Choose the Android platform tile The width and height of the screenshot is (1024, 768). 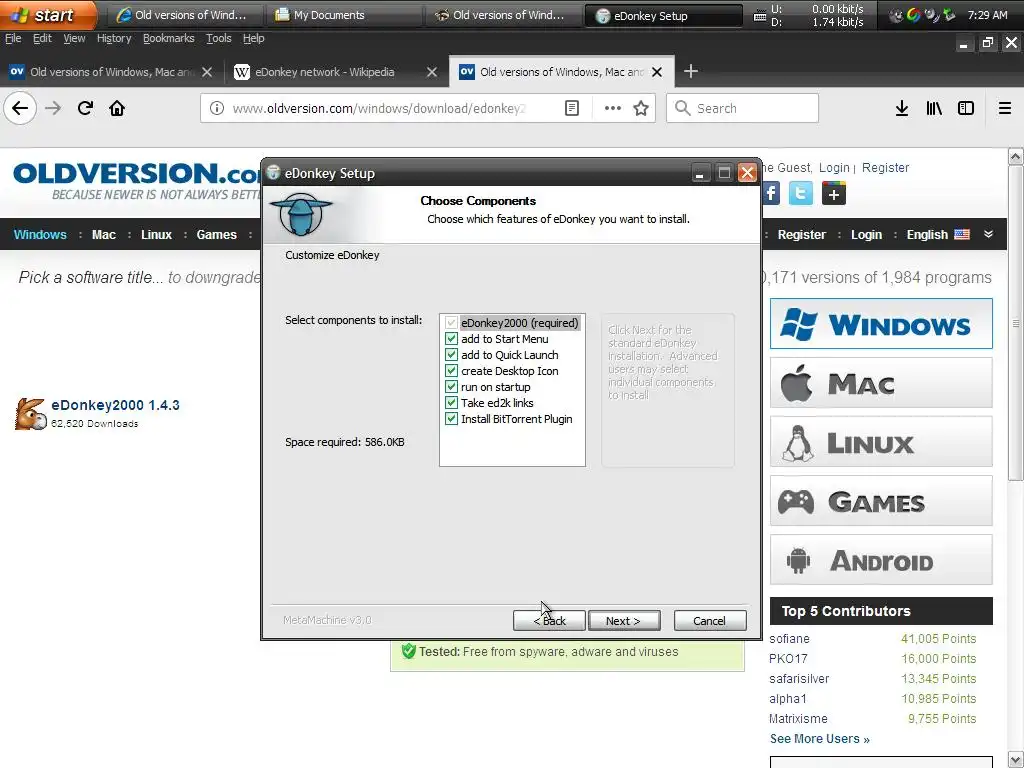881,560
